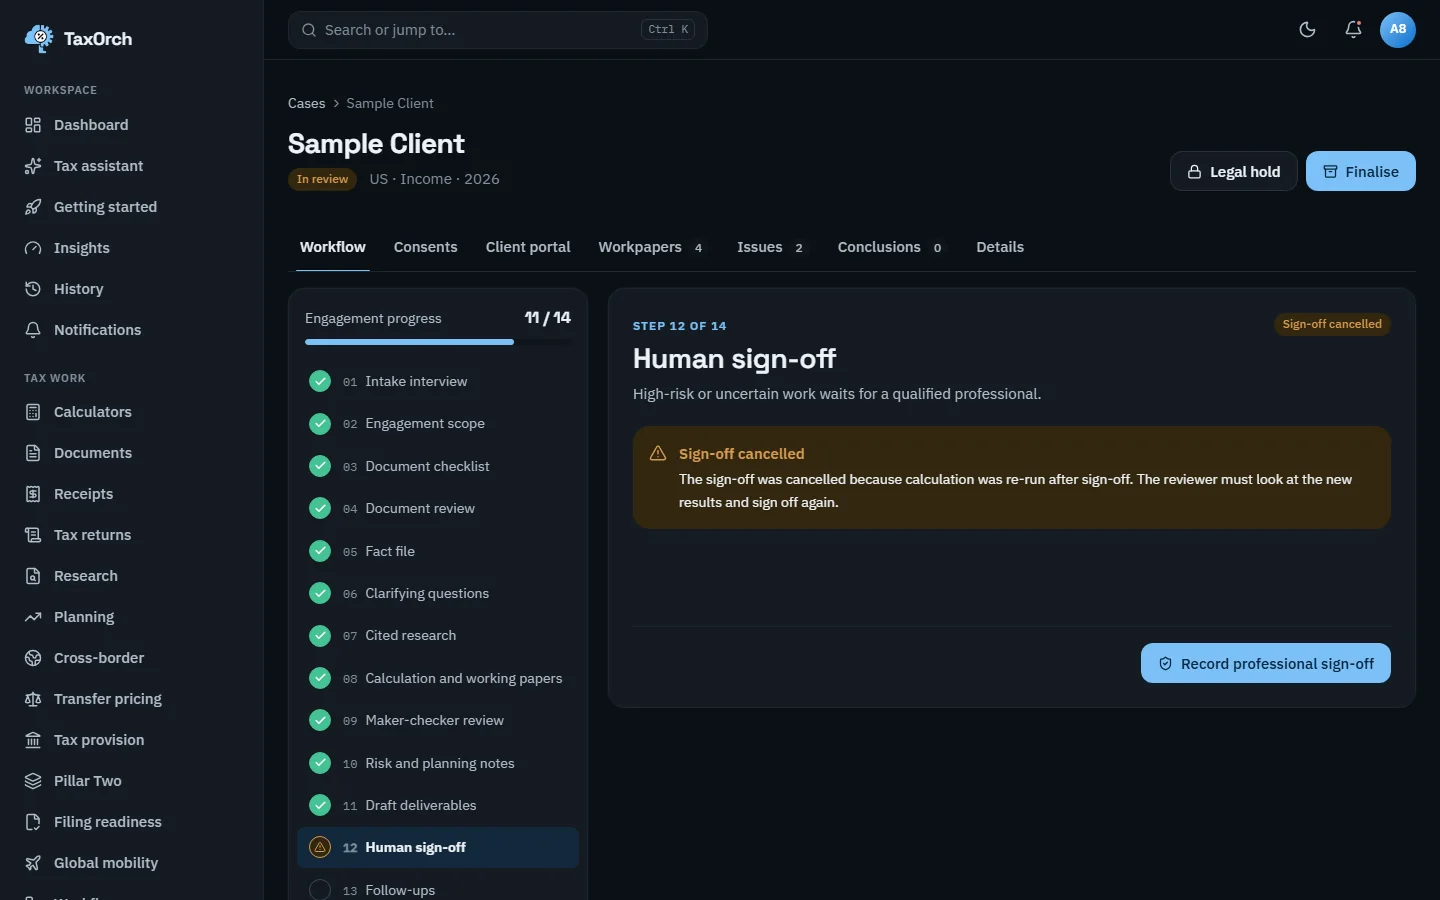1440x900 pixels.
Task: Open Research section
Action: tap(132, 576)
